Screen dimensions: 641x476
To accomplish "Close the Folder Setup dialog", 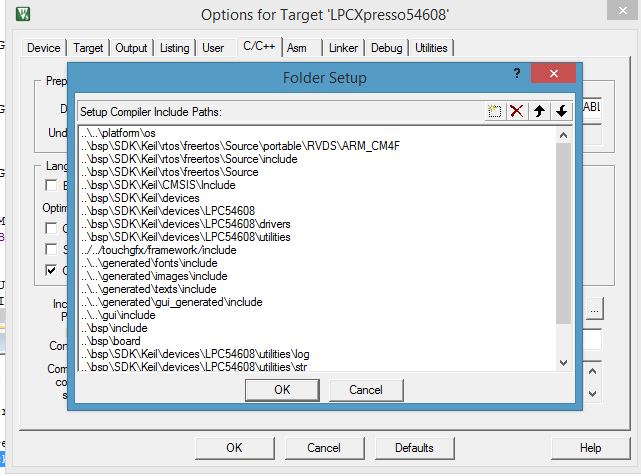I will click(x=554, y=73).
